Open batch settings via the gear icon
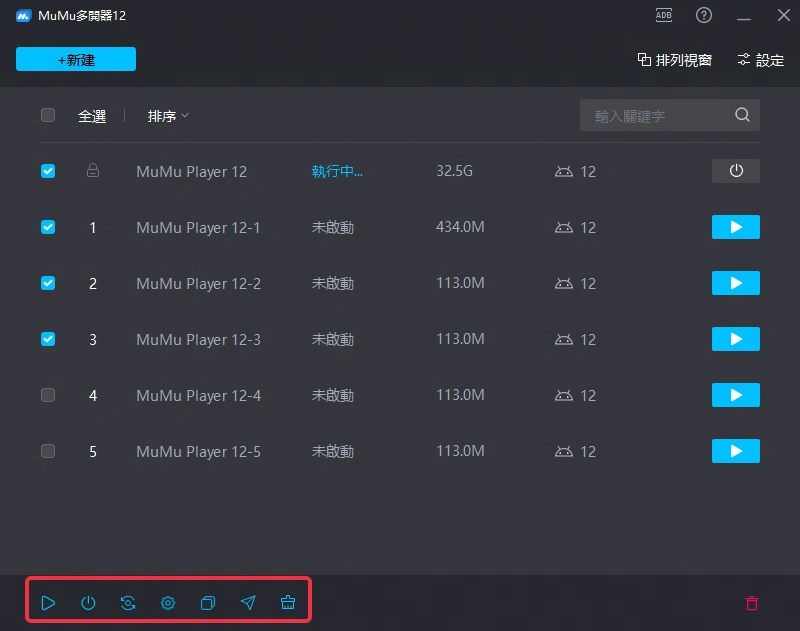Image resolution: width=800 pixels, height=631 pixels. 168,603
